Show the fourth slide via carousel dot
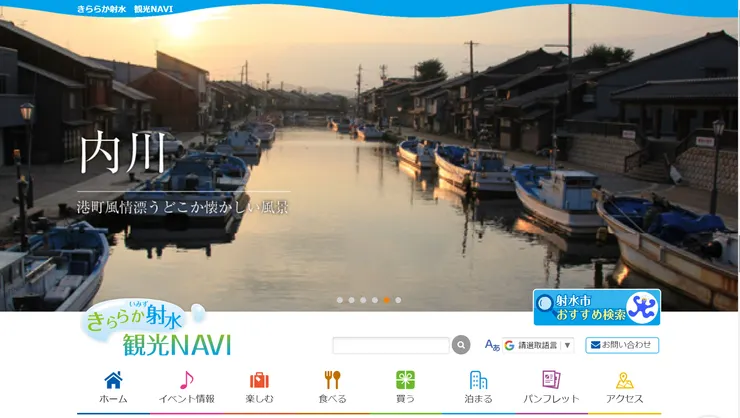 pos(375,300)
